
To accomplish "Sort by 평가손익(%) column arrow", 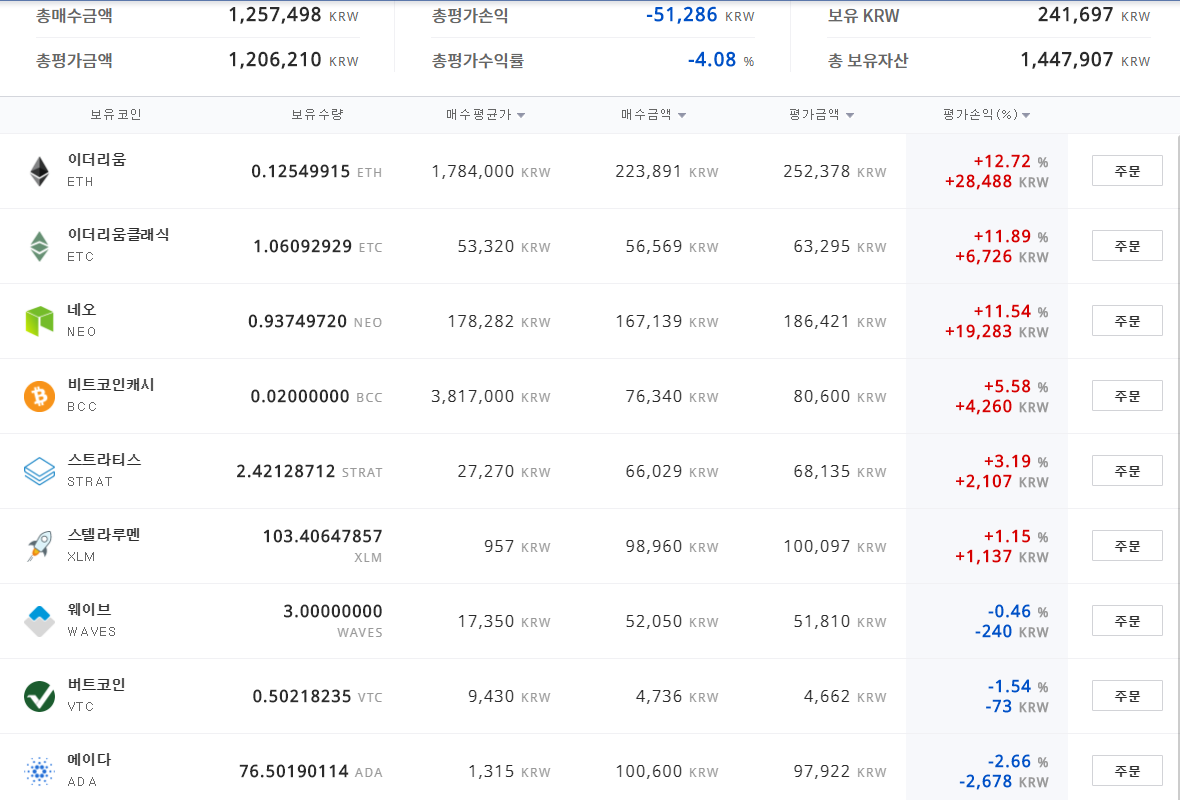I will click(x=1026, y=115).
